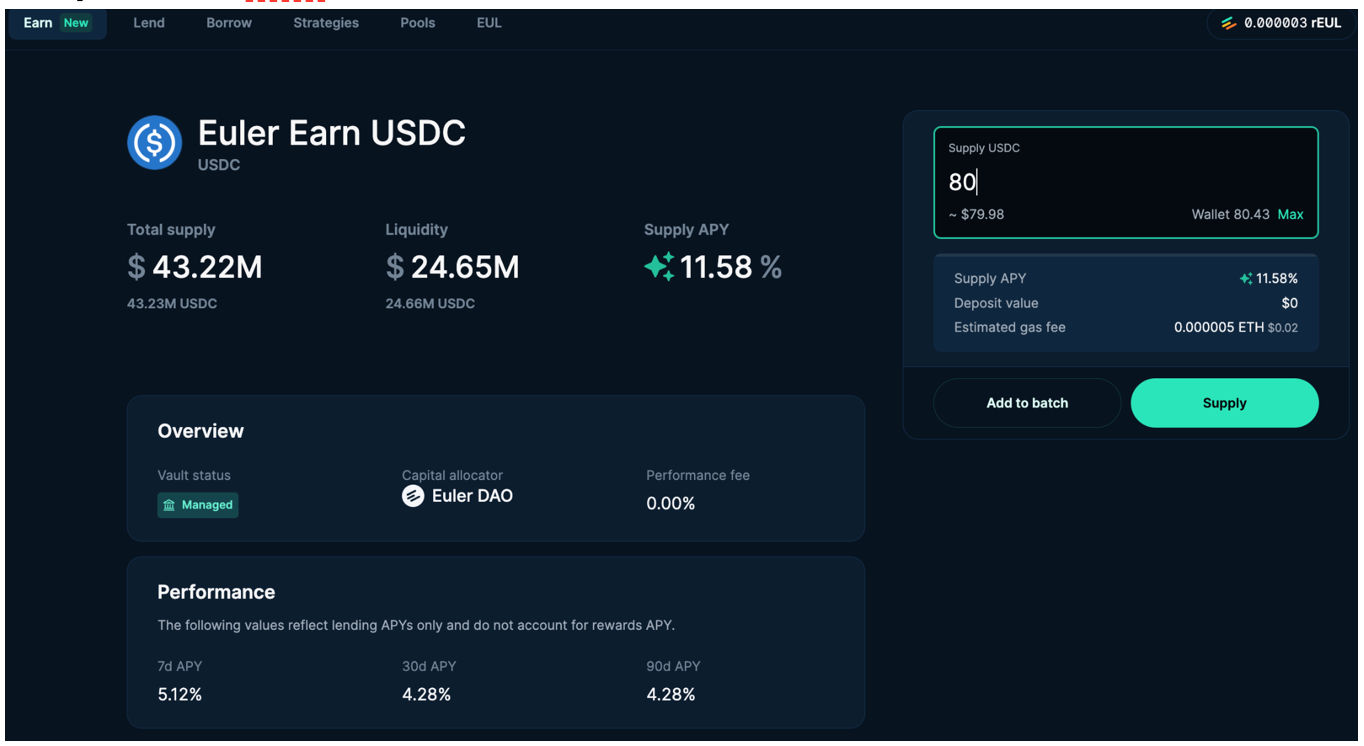This screenshot has height=746, width=1364.
Task: Click the Estimated gas fee value
Action: [x=1235, y=327]
